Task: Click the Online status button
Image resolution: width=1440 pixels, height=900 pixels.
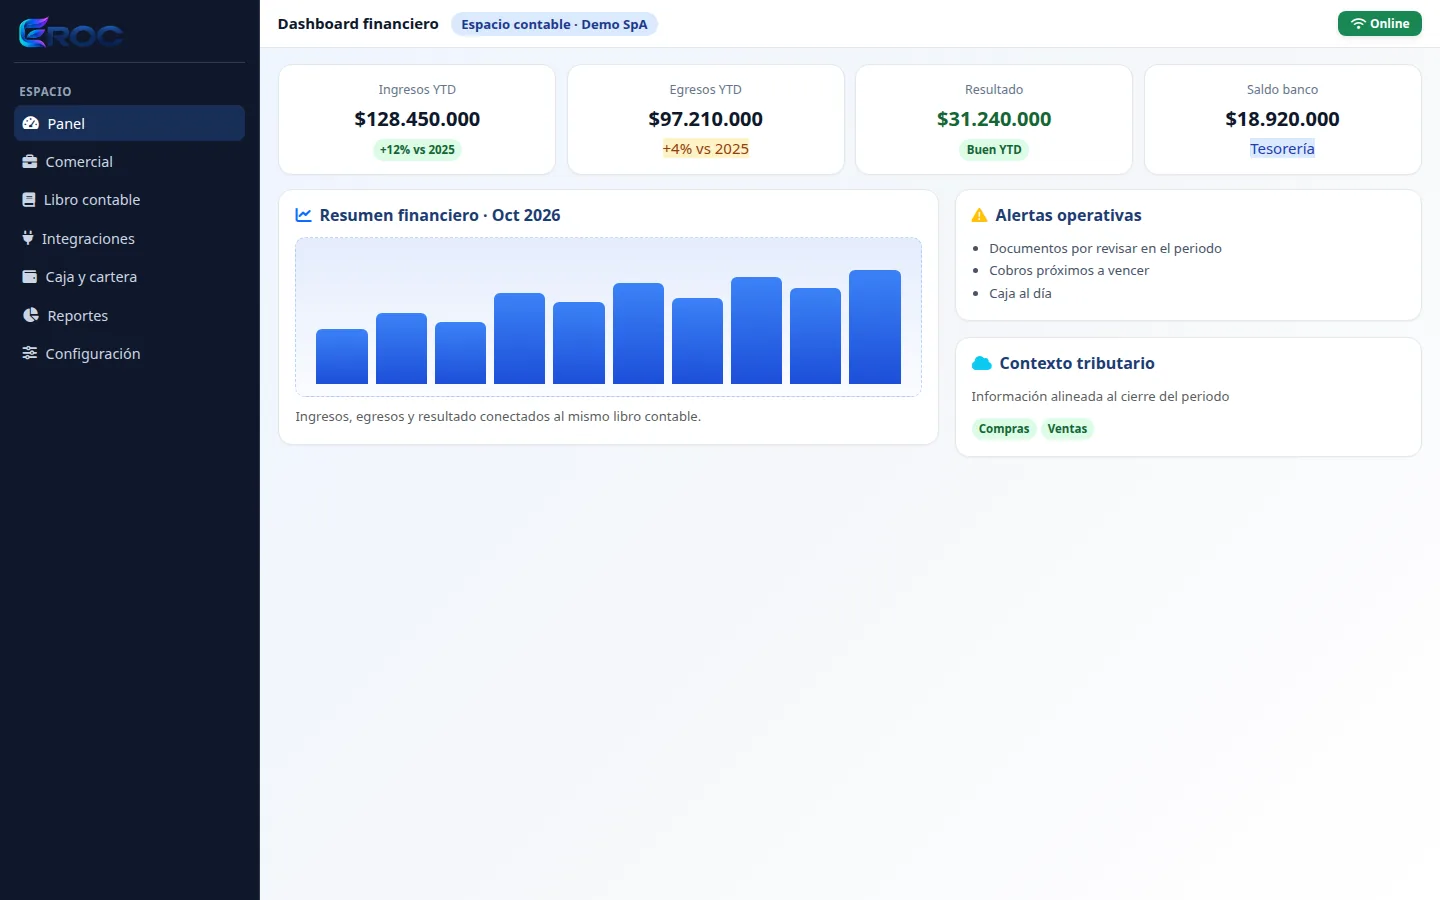Action: click(x=1379, y=24)
